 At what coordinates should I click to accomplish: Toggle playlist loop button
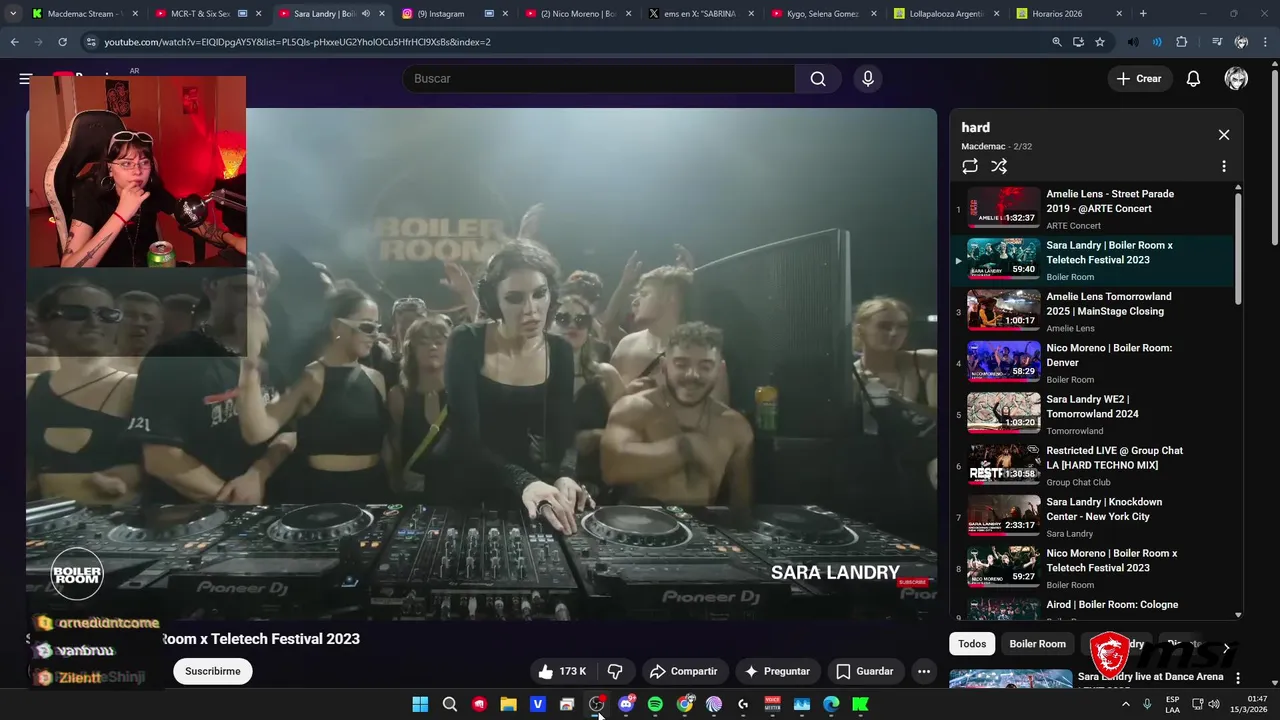coord(970,167)
